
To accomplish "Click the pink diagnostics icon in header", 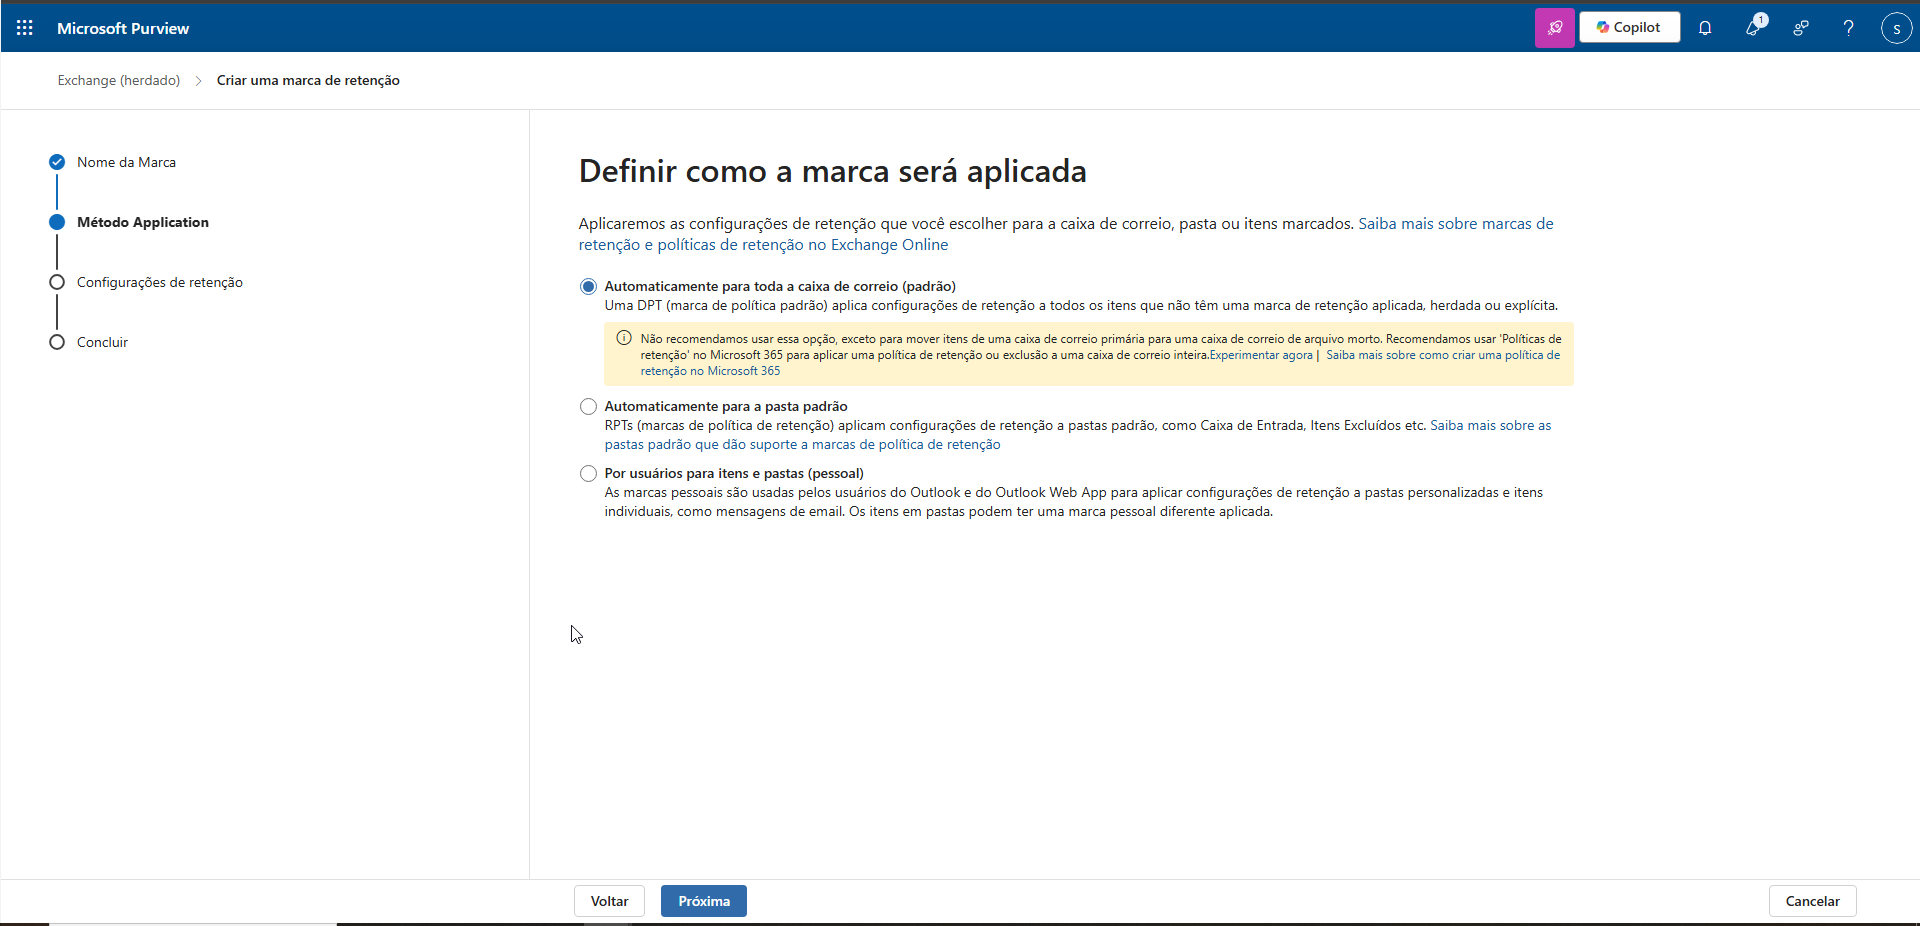I will pos(1554,28).
